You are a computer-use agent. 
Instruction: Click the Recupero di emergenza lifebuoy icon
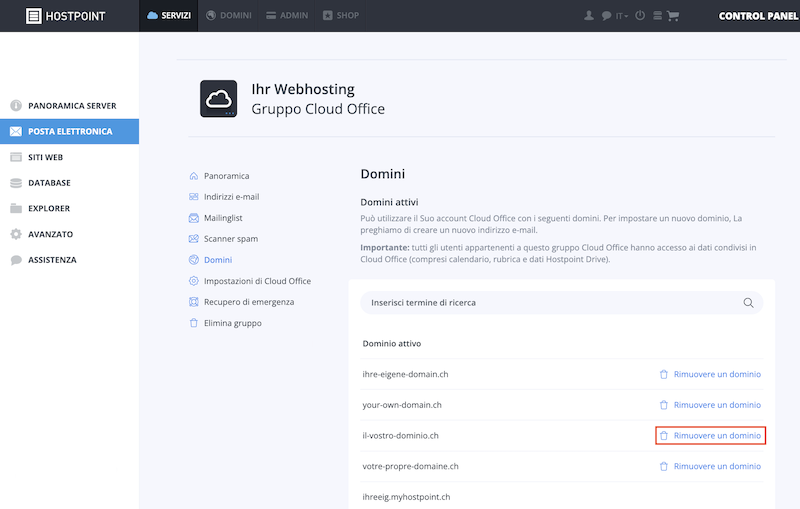[x=193, y=302]
